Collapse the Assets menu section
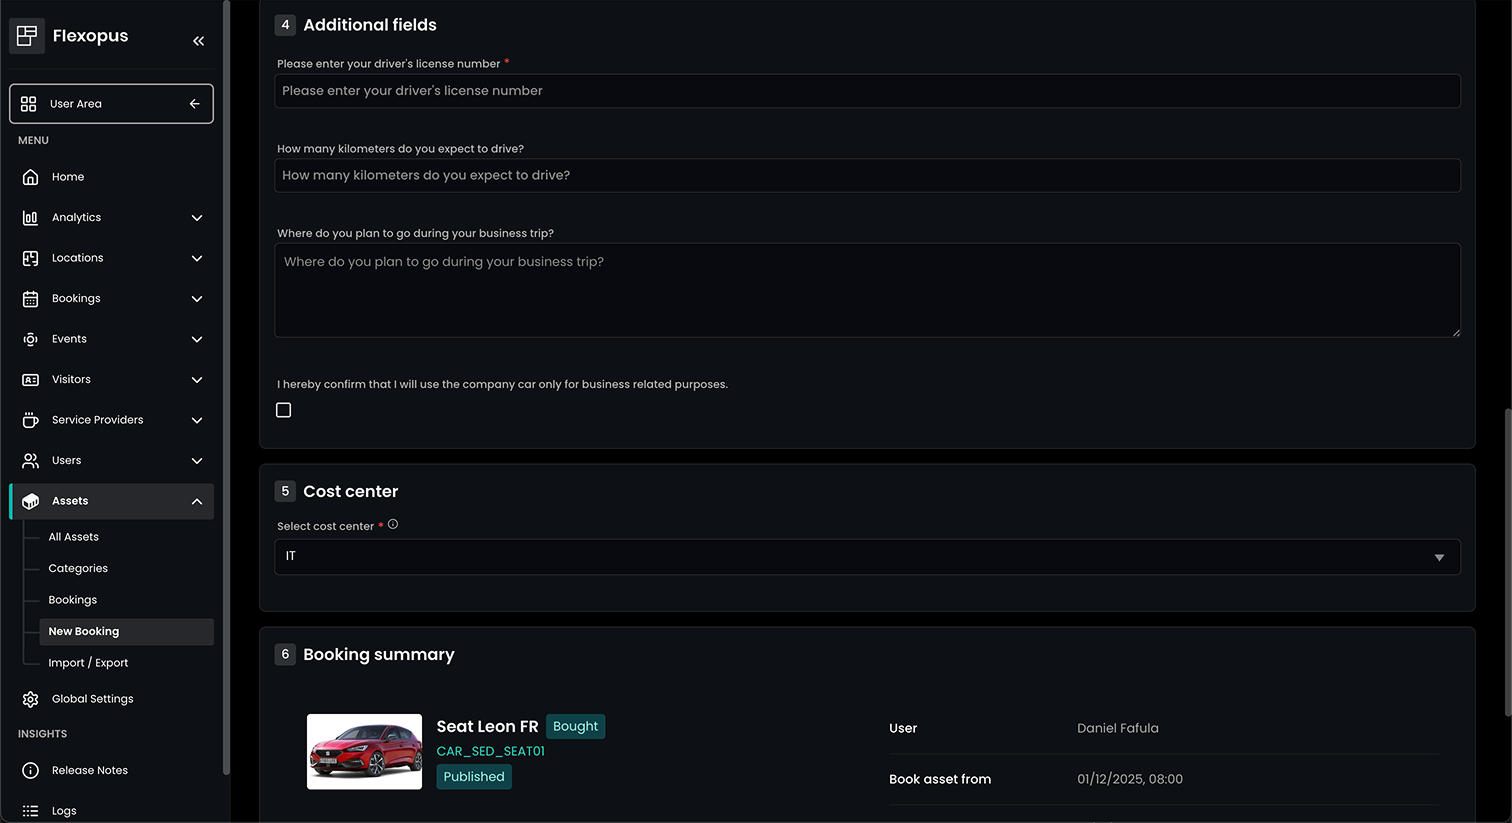 click(197, 501)
